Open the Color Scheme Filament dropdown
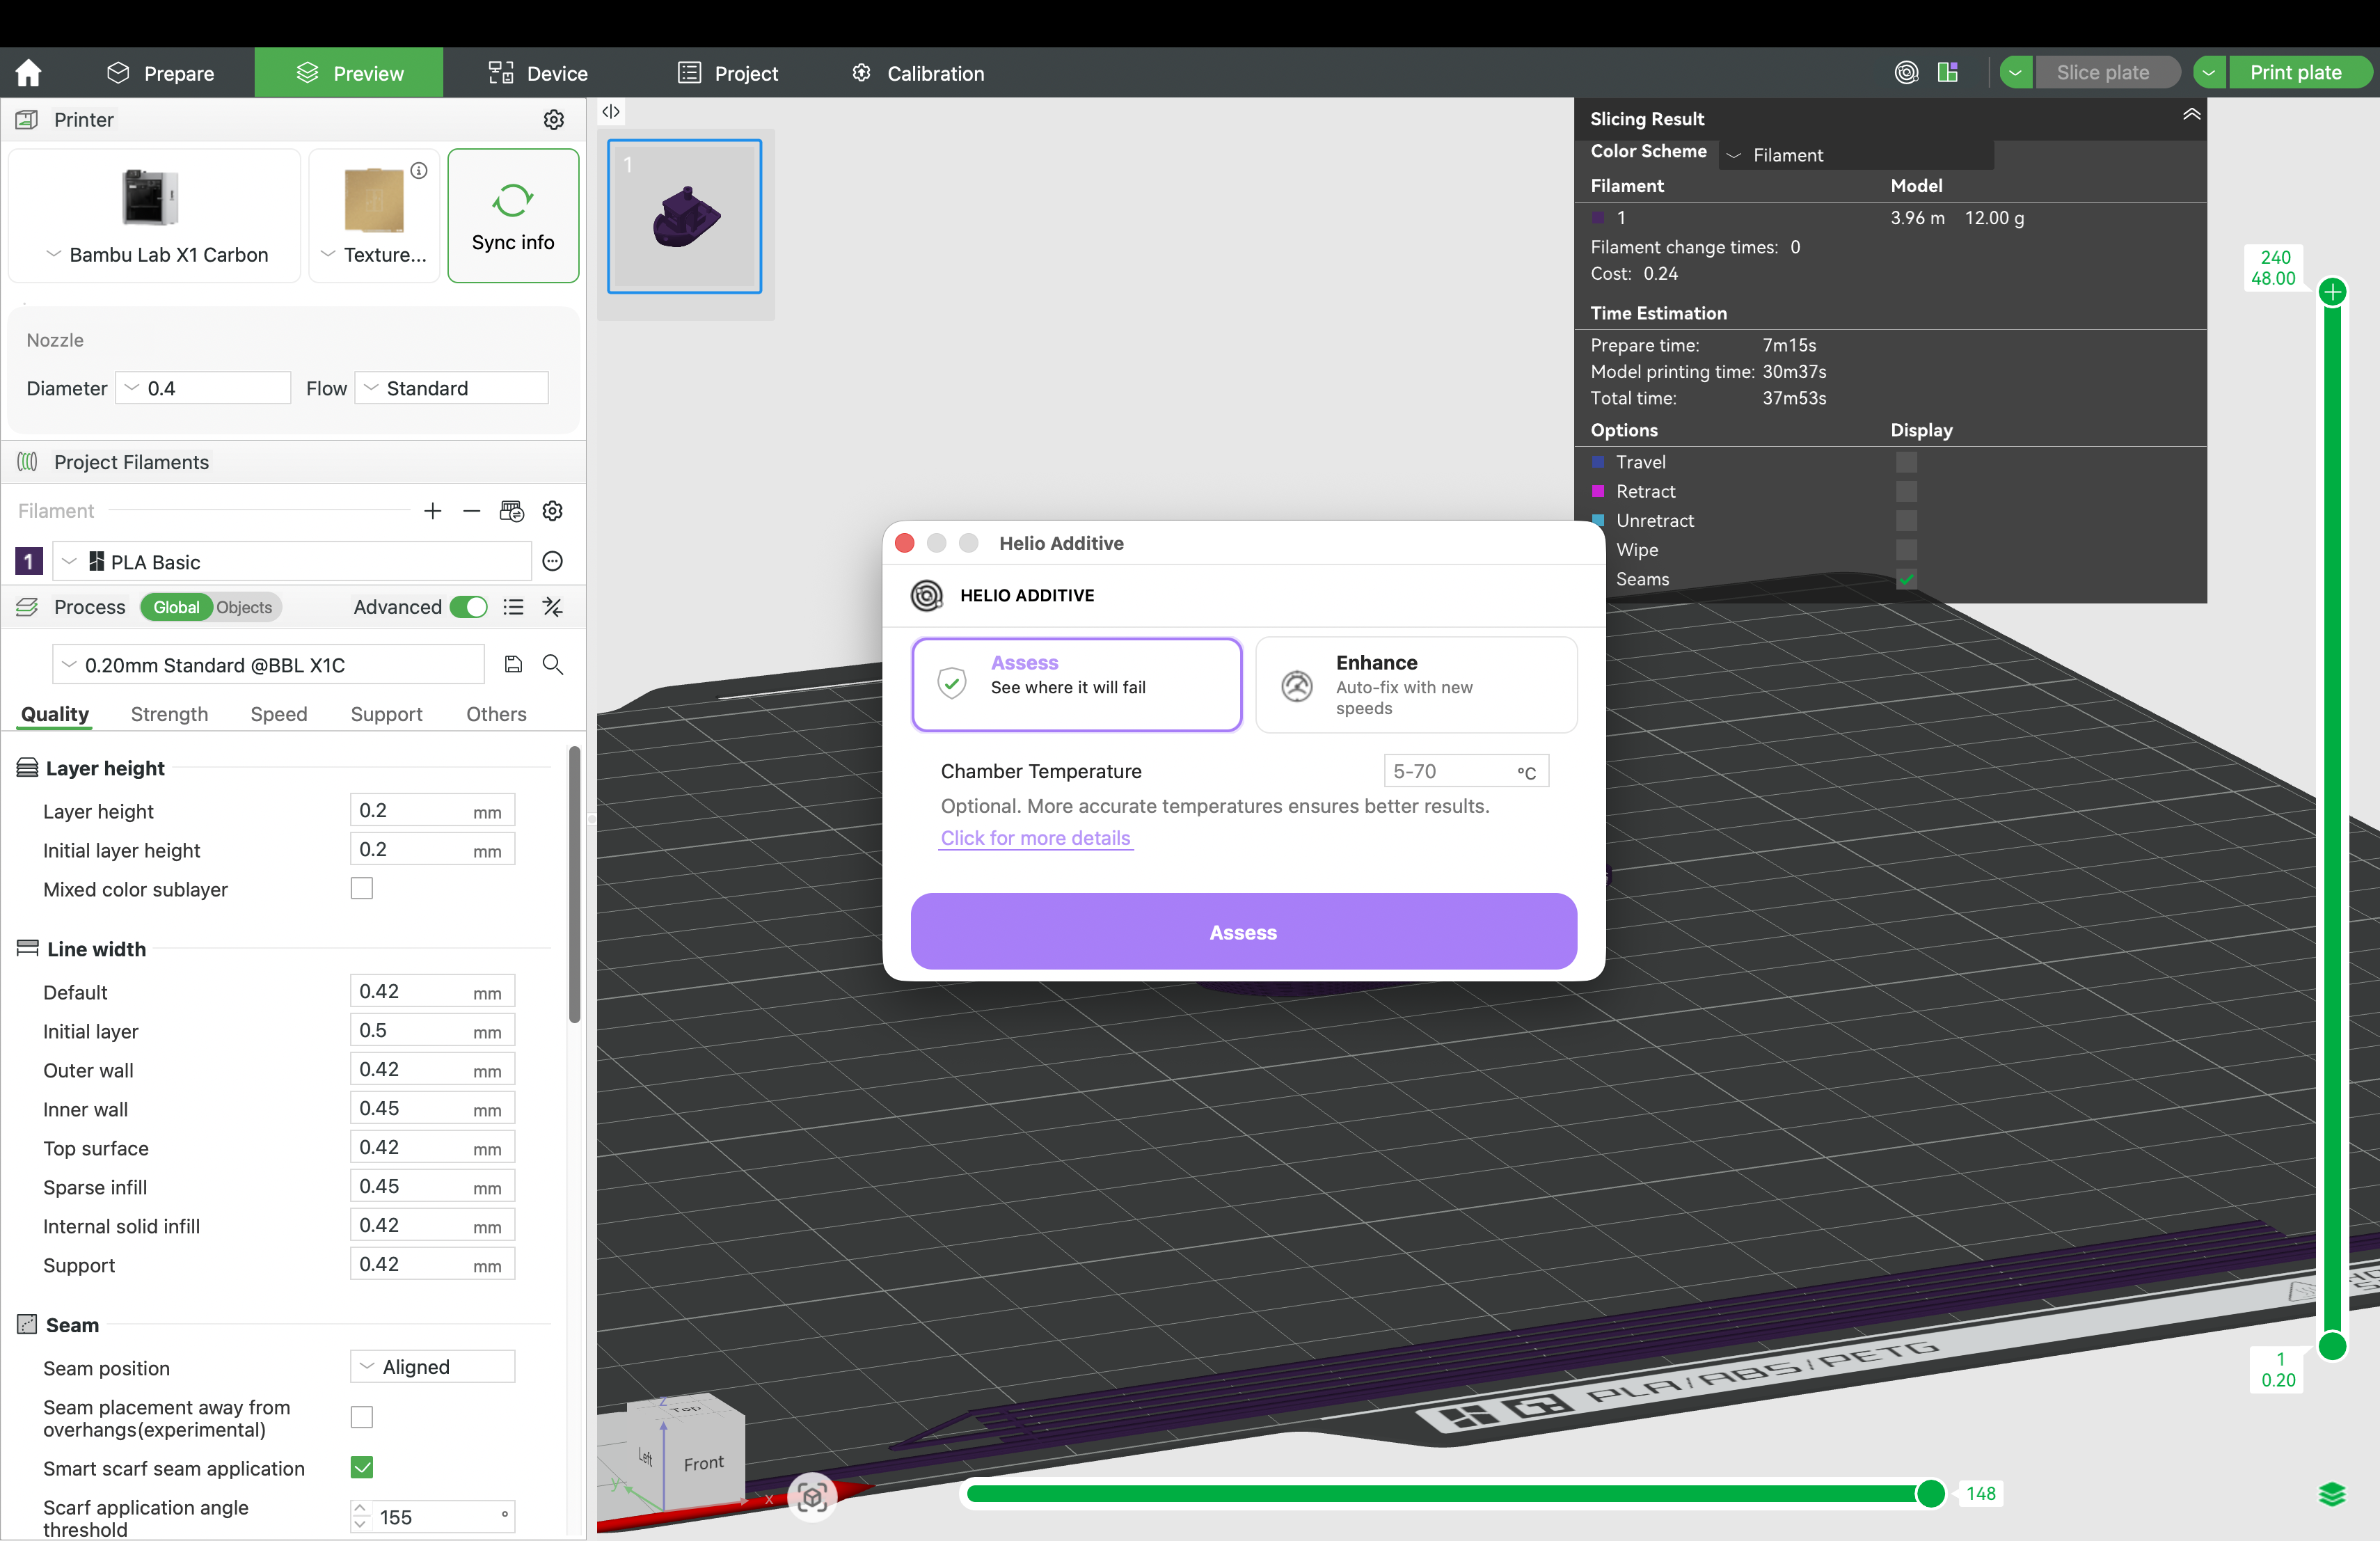 point(1856,155)
